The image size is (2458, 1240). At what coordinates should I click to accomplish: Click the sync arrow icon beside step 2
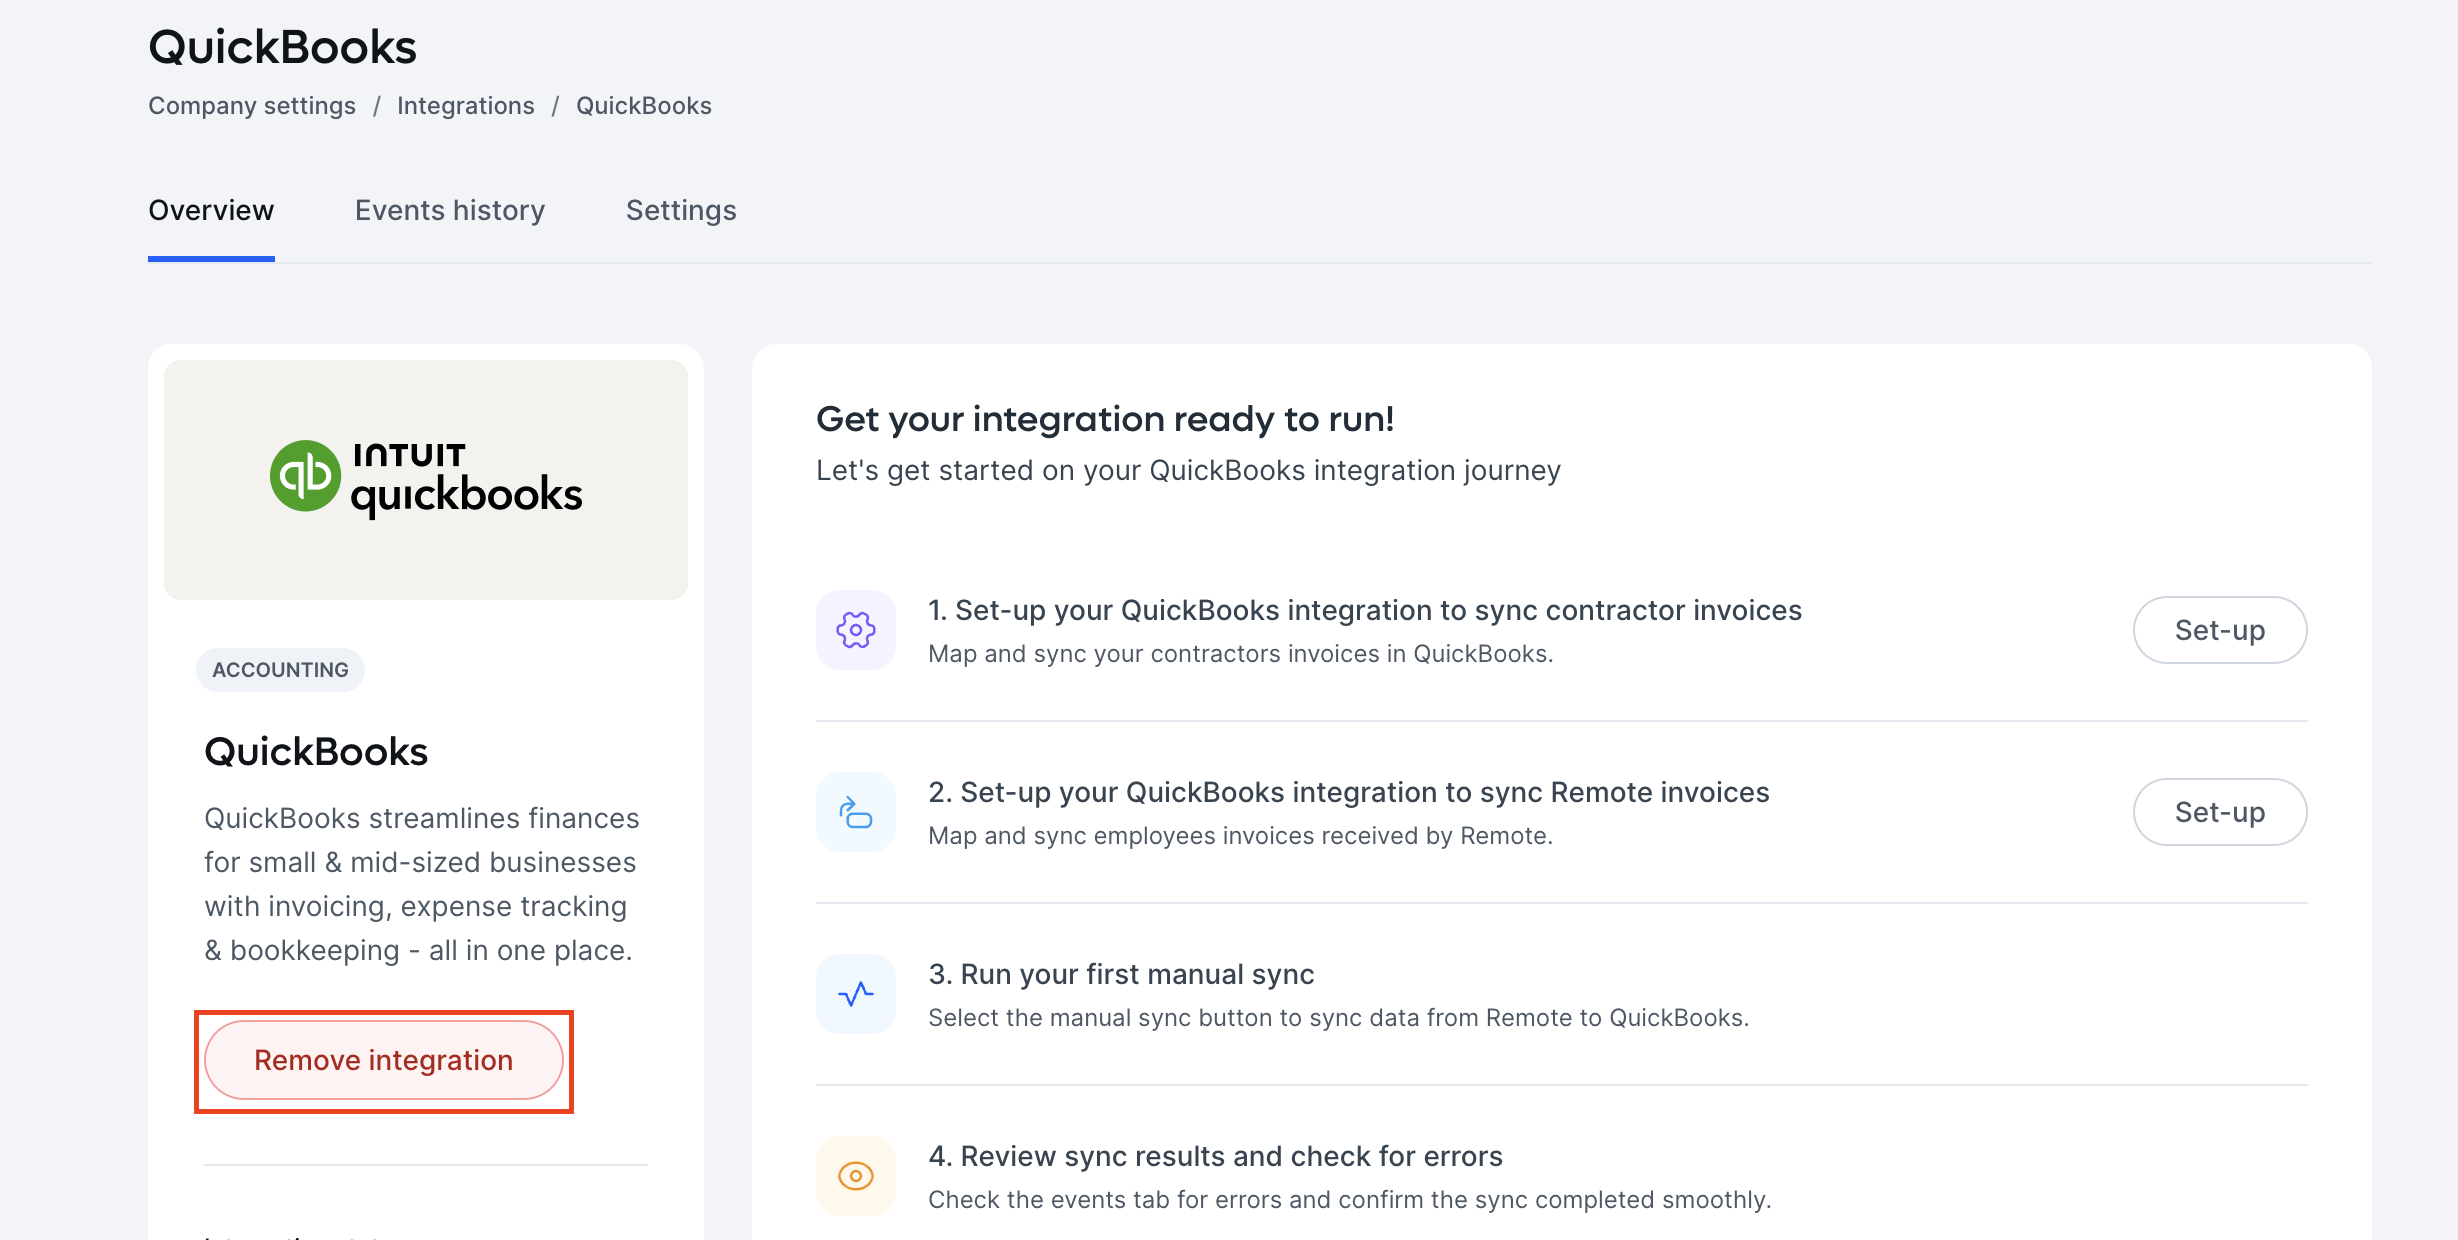[x=856, y=812]
